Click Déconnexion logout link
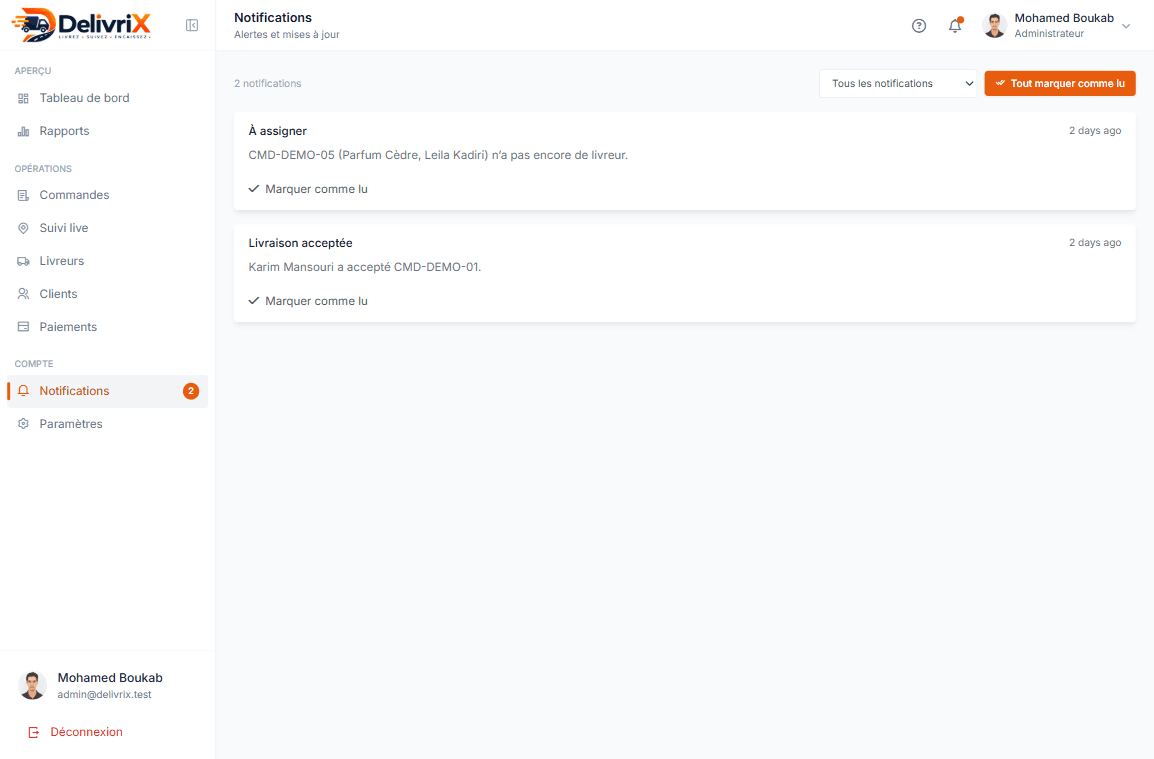Image resolution: width=1154 pixels, height=759 pixels. pos(76,732)
